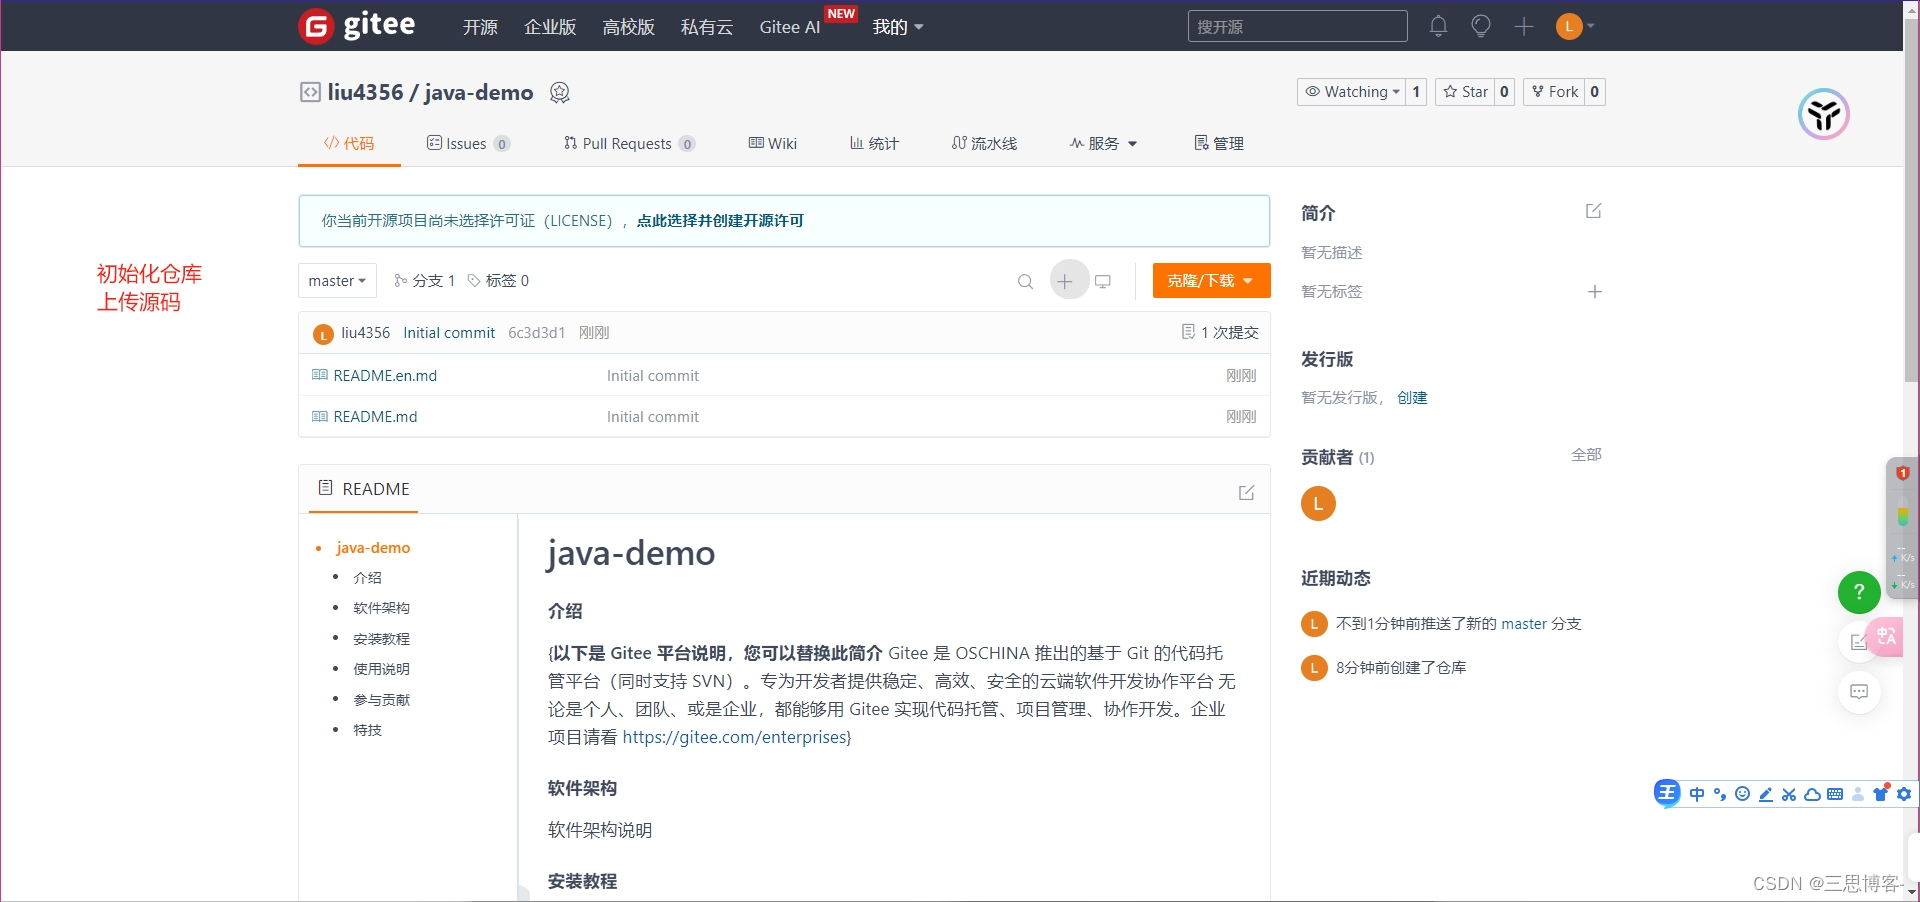Screen dimensions: 1920x902
Task: Click 开源 in the top navigation
Action: click(480, 27)
